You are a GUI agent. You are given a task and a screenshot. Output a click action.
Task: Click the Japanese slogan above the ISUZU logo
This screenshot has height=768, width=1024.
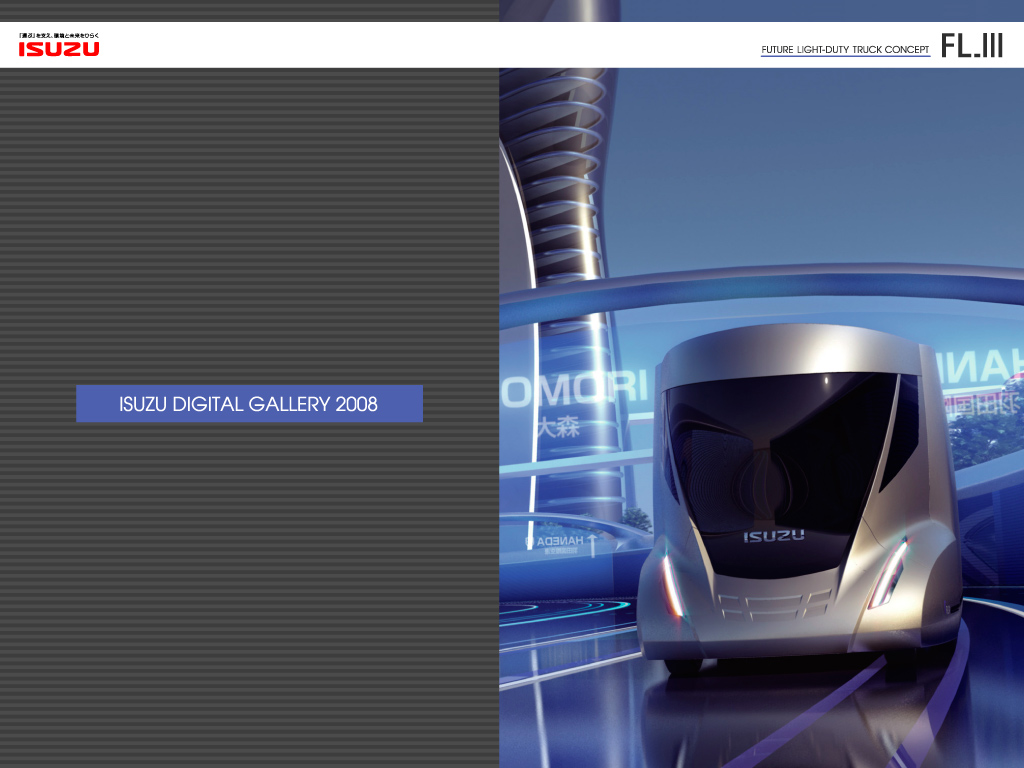click(59, 35)
